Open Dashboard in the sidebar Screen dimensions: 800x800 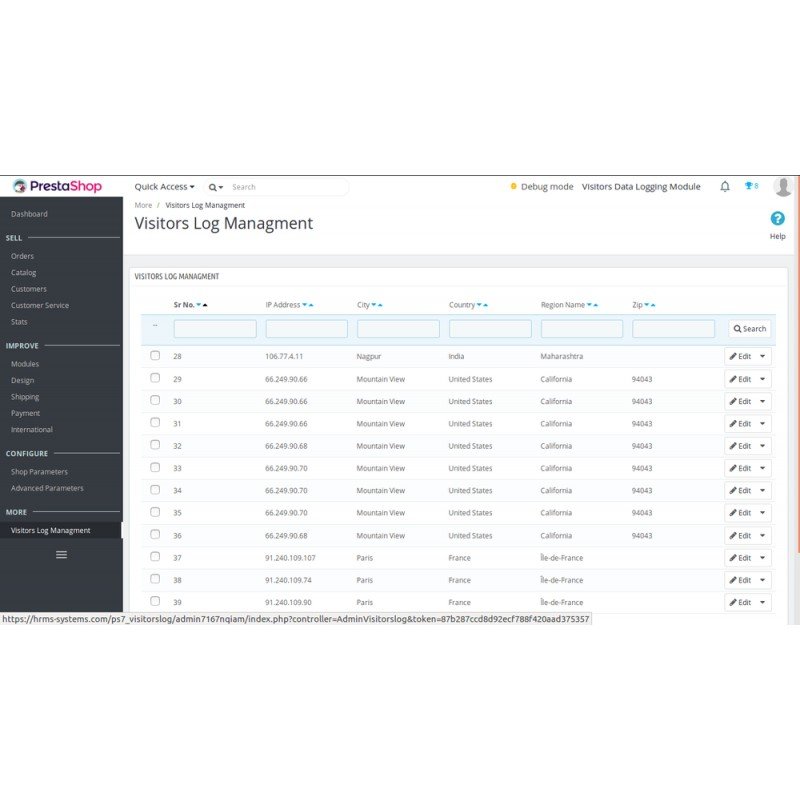click(x=29, y=214)
